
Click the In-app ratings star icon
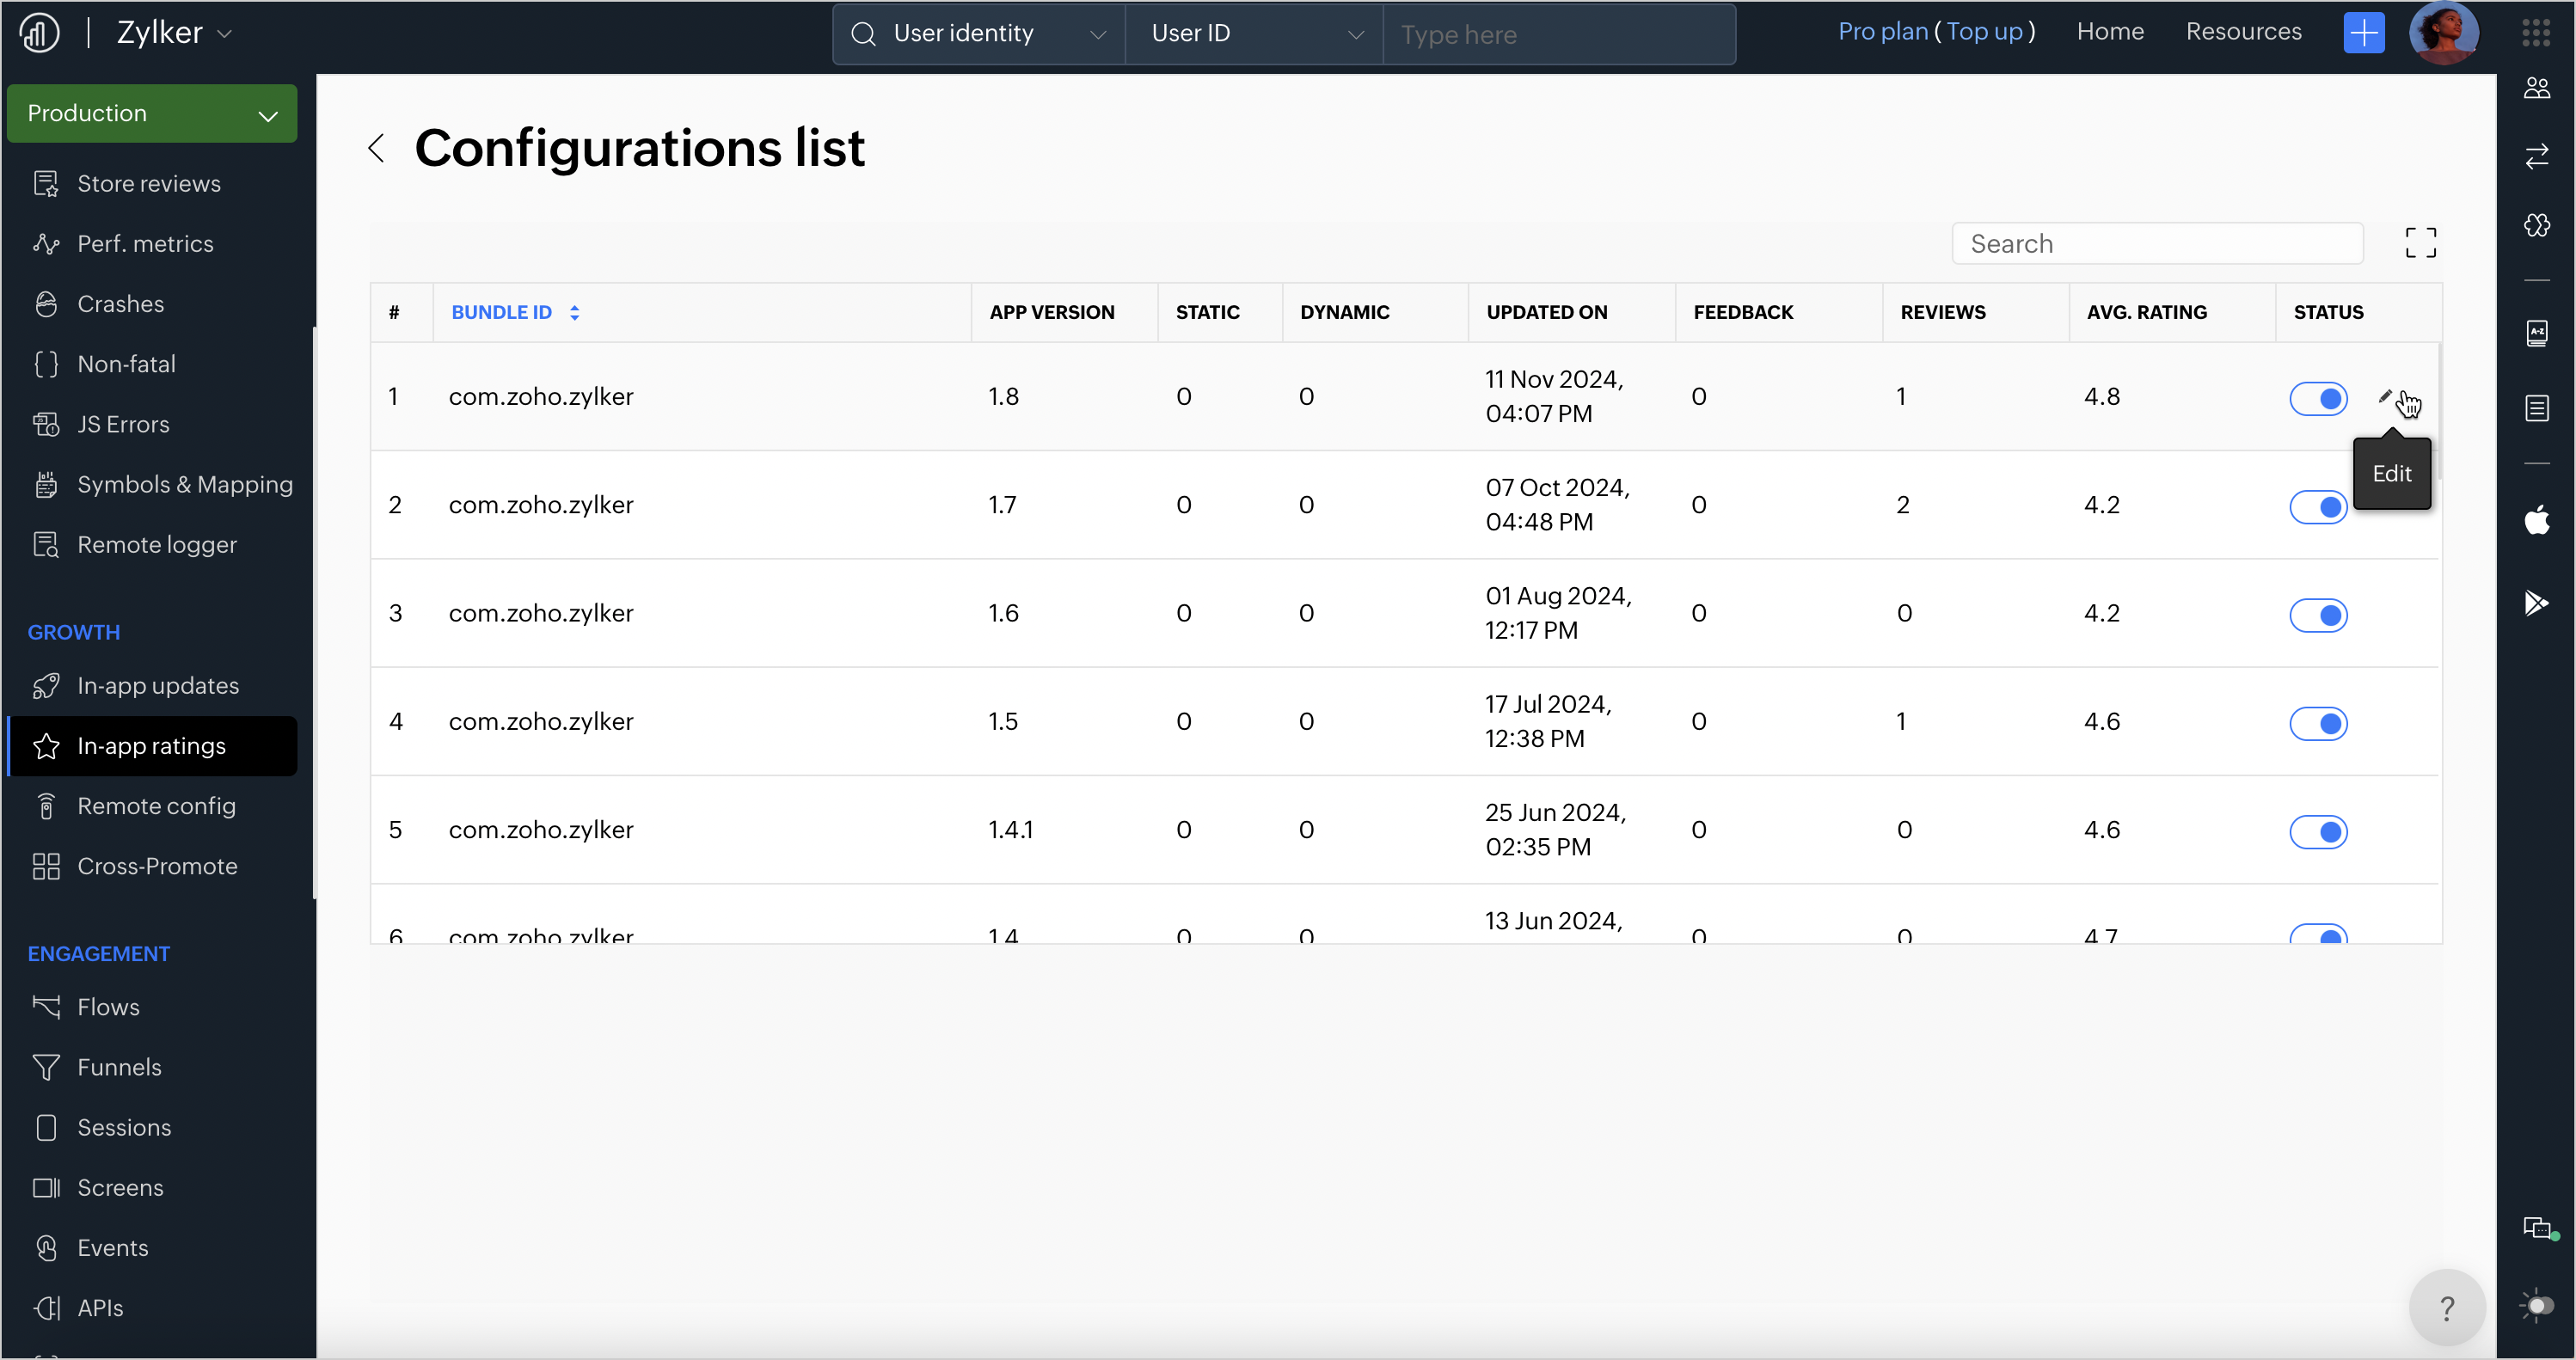[46, 746]
